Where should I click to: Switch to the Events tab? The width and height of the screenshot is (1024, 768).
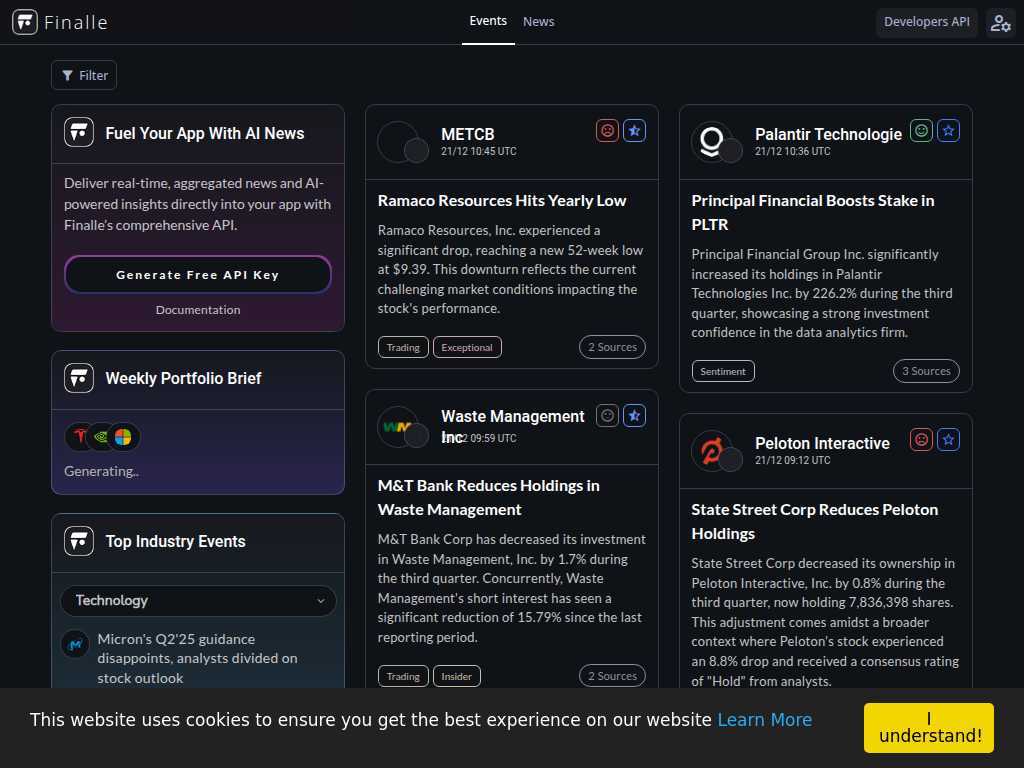click(488, 21)
